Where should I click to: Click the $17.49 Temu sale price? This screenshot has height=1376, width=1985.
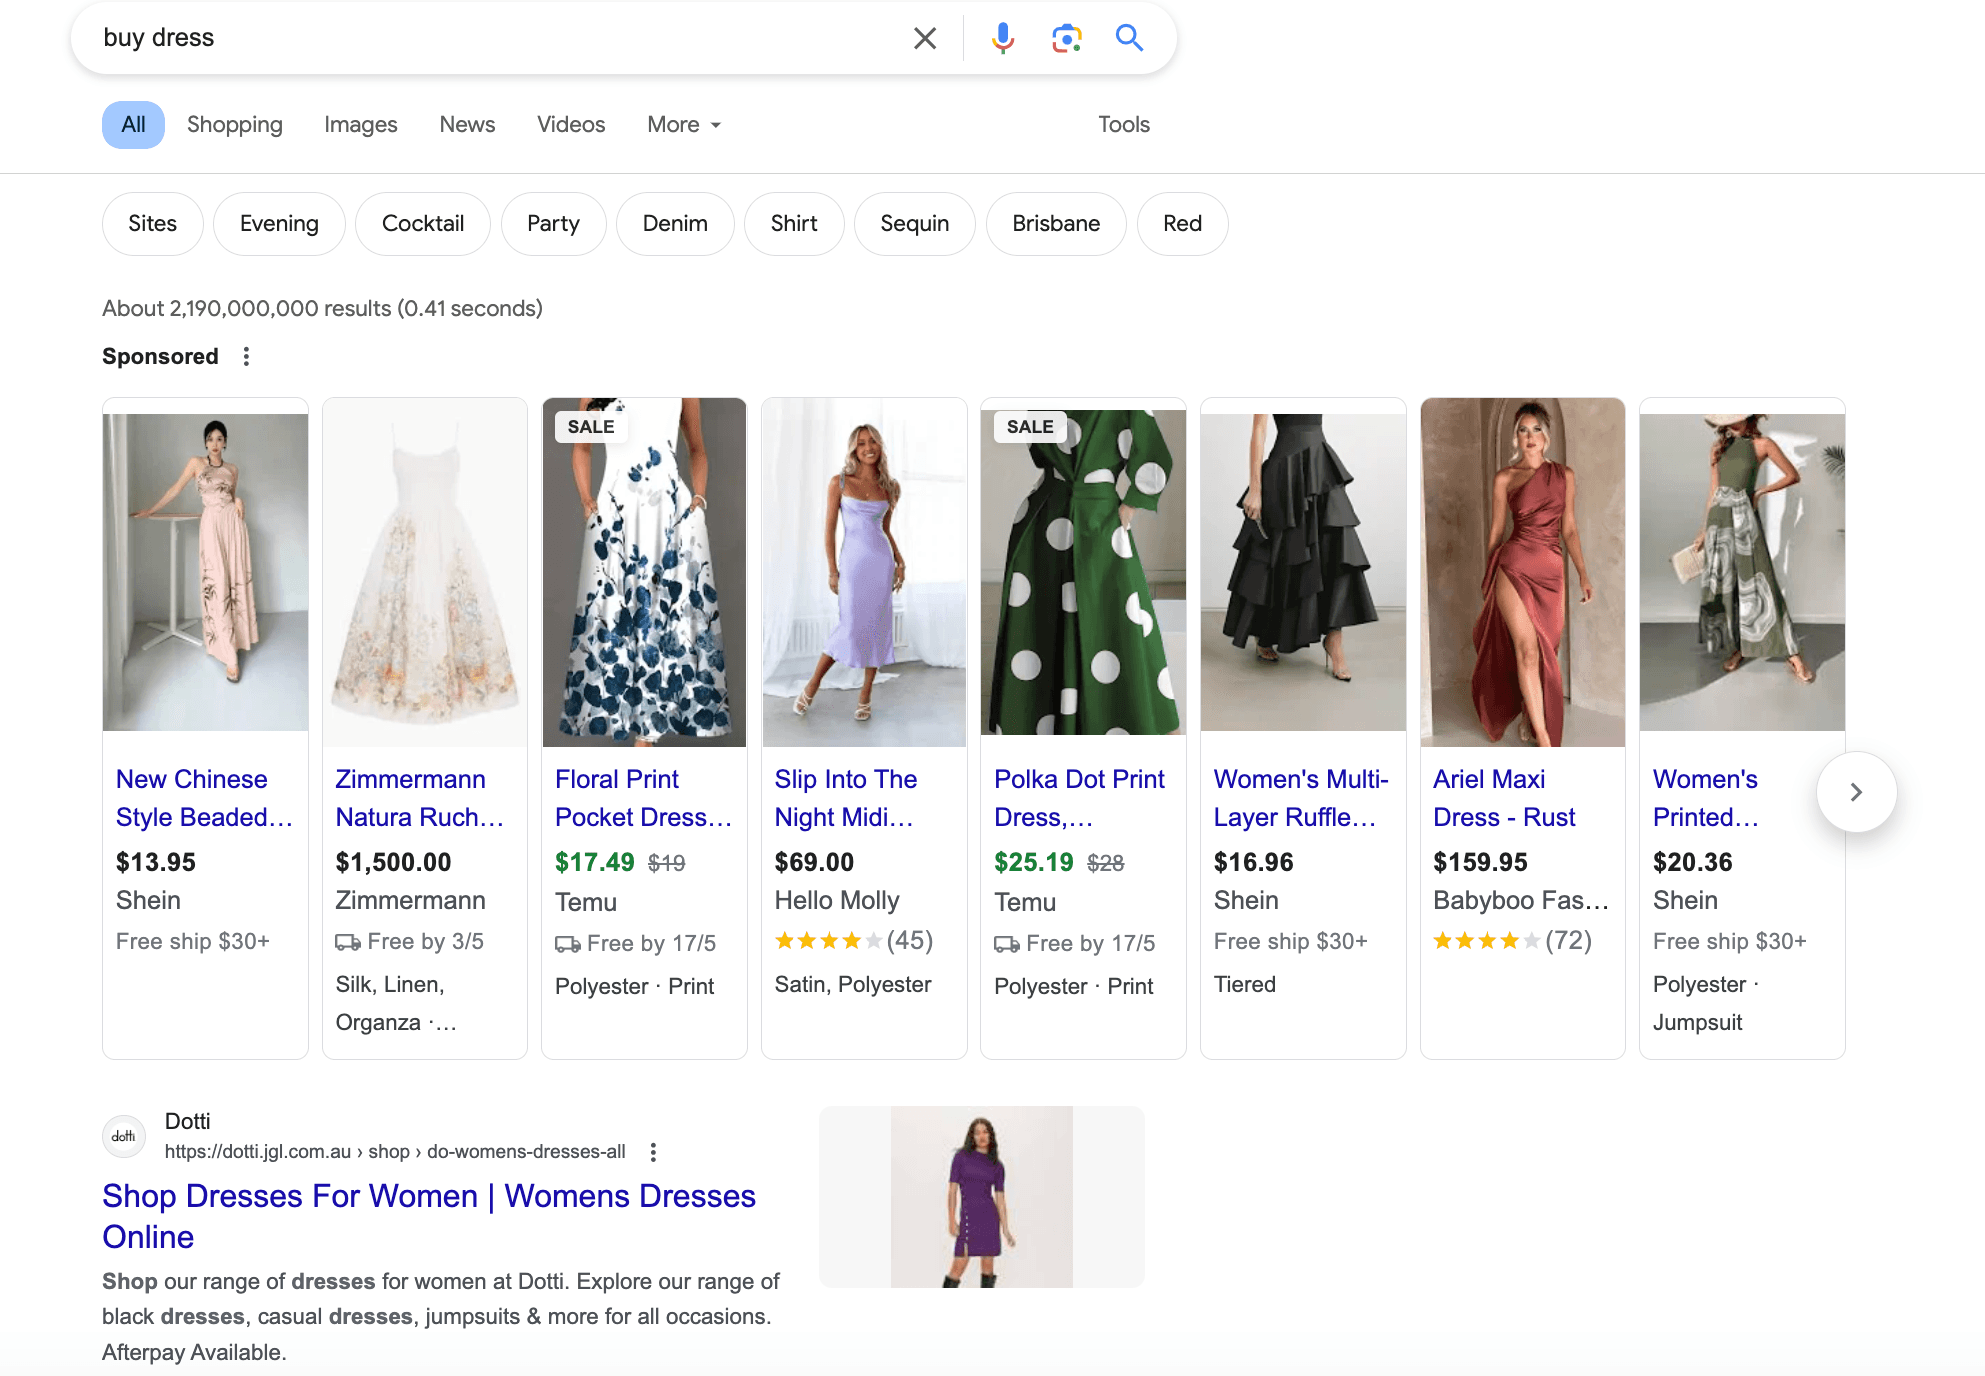pos(595,862)
